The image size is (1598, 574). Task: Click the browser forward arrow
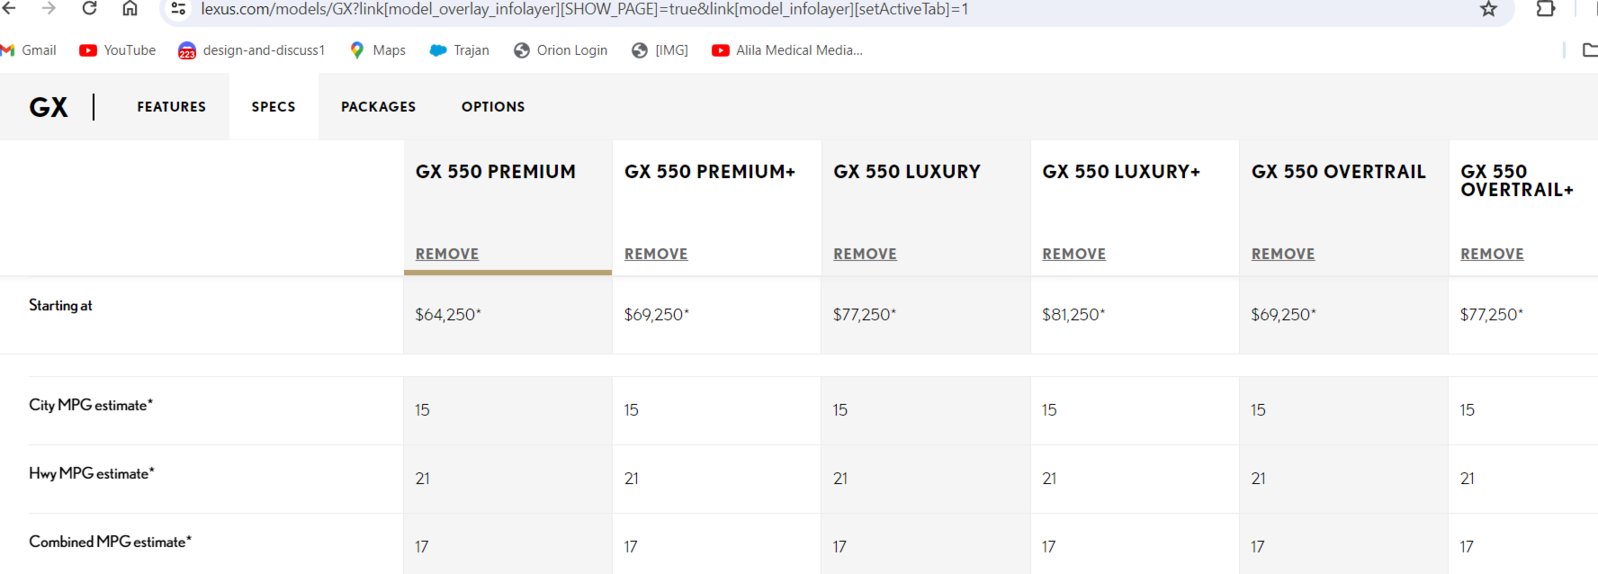pyautogui.click(x=48, y=8)
